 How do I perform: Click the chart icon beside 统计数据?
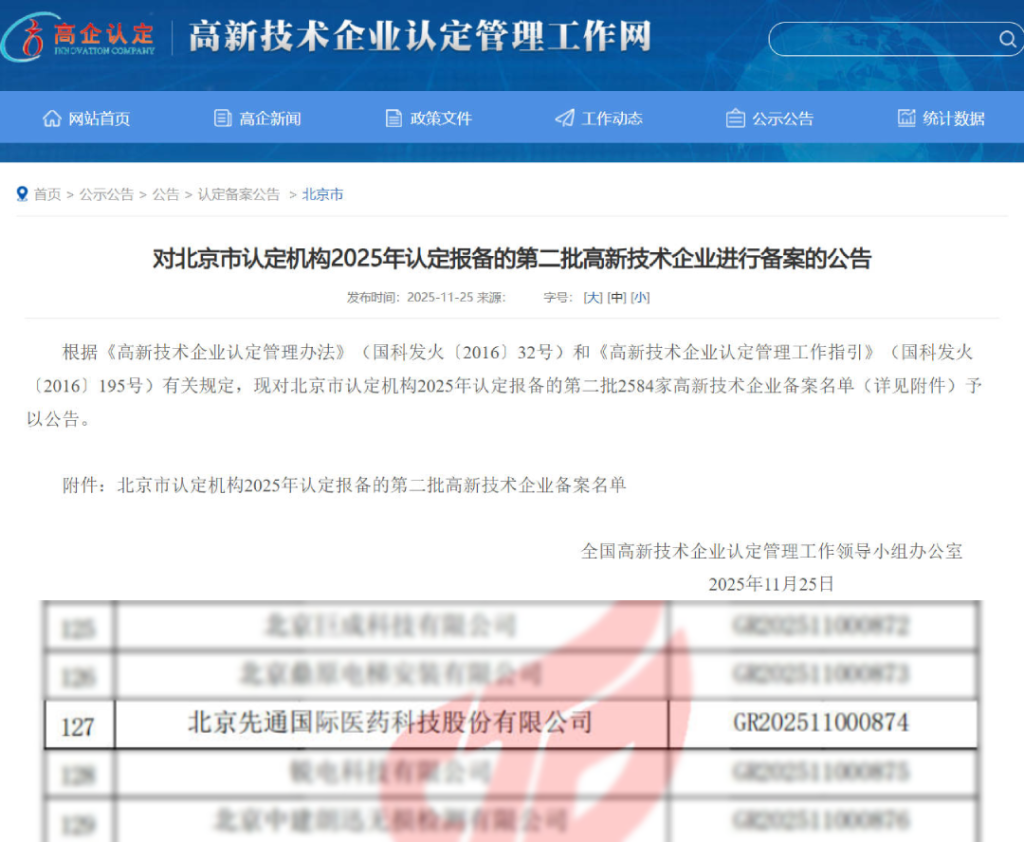(907, 118)
